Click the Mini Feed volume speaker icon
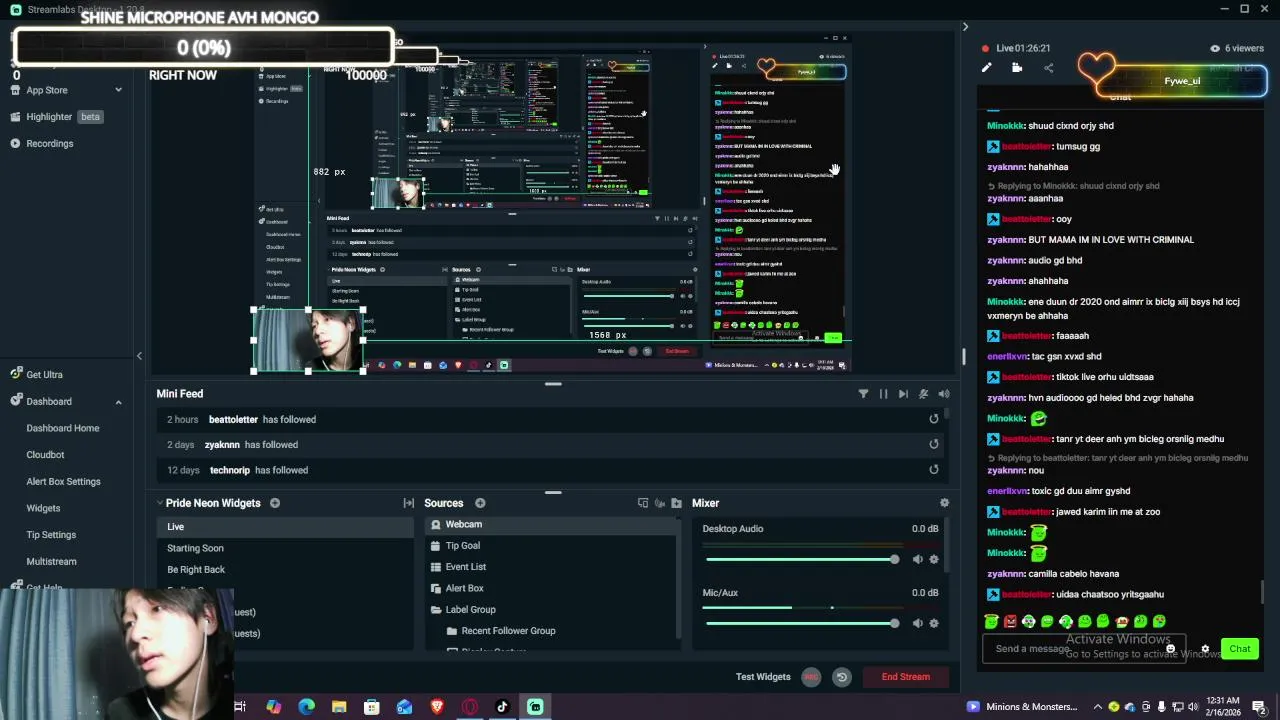This screenshot has width=1280, height=720. tap(943, 394)
